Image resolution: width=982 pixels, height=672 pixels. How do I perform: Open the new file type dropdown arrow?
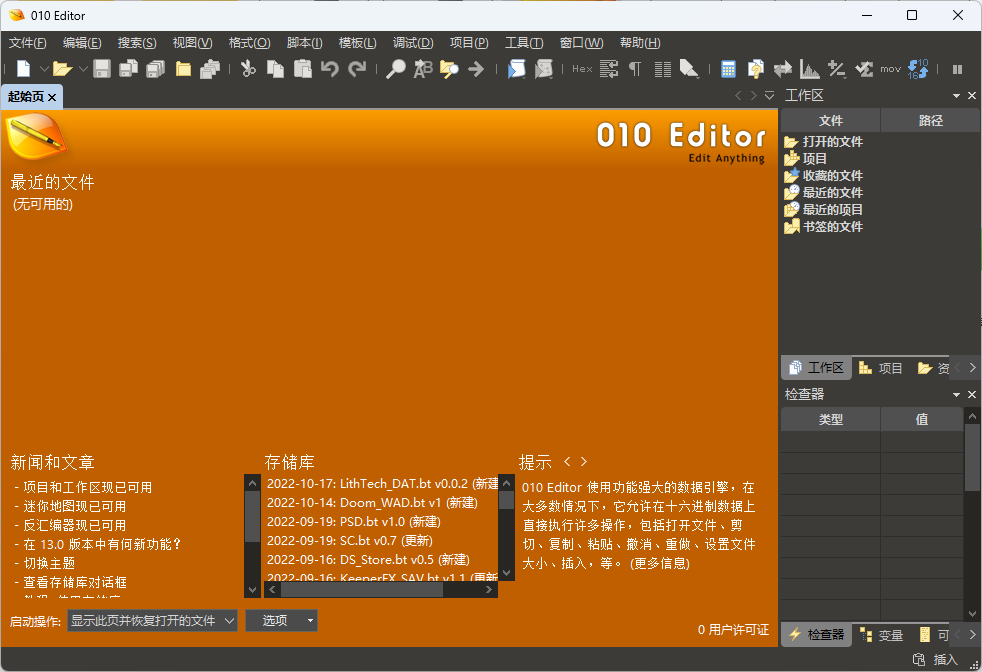44,69
